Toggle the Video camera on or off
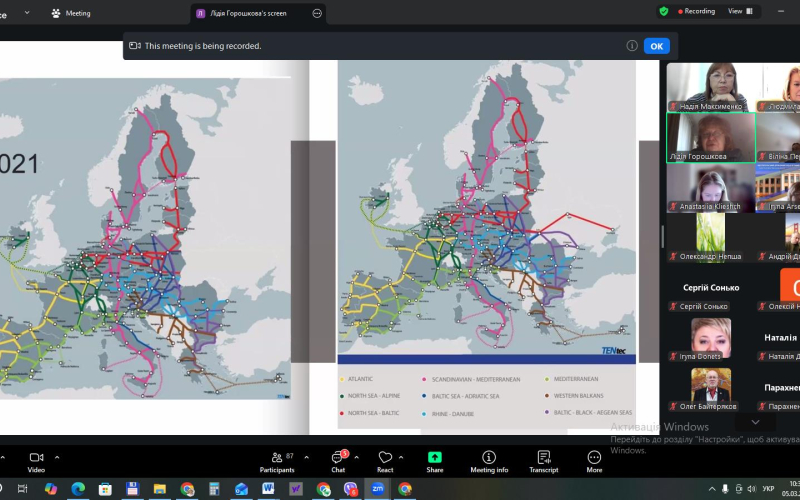Viewport: 800px width, 500px height. tap(36, 460)
